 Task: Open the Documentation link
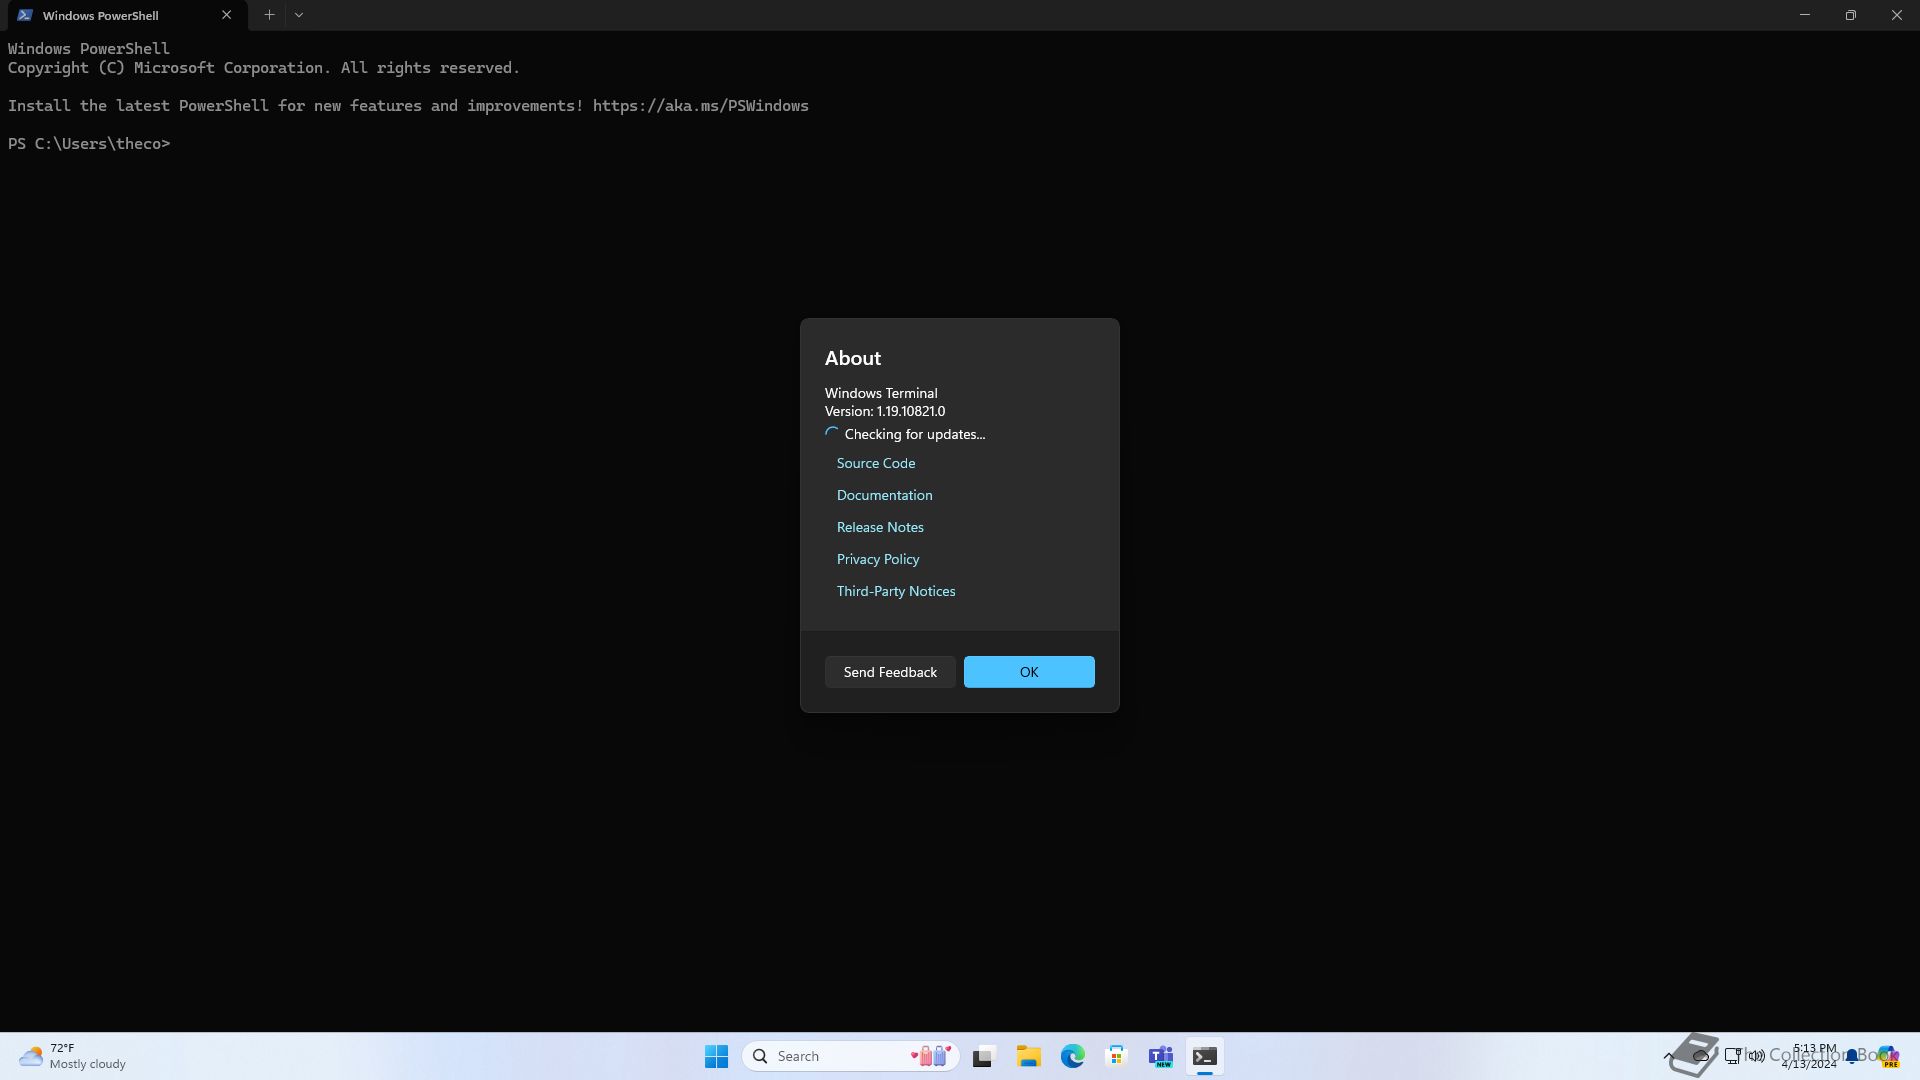pos(884,495)
